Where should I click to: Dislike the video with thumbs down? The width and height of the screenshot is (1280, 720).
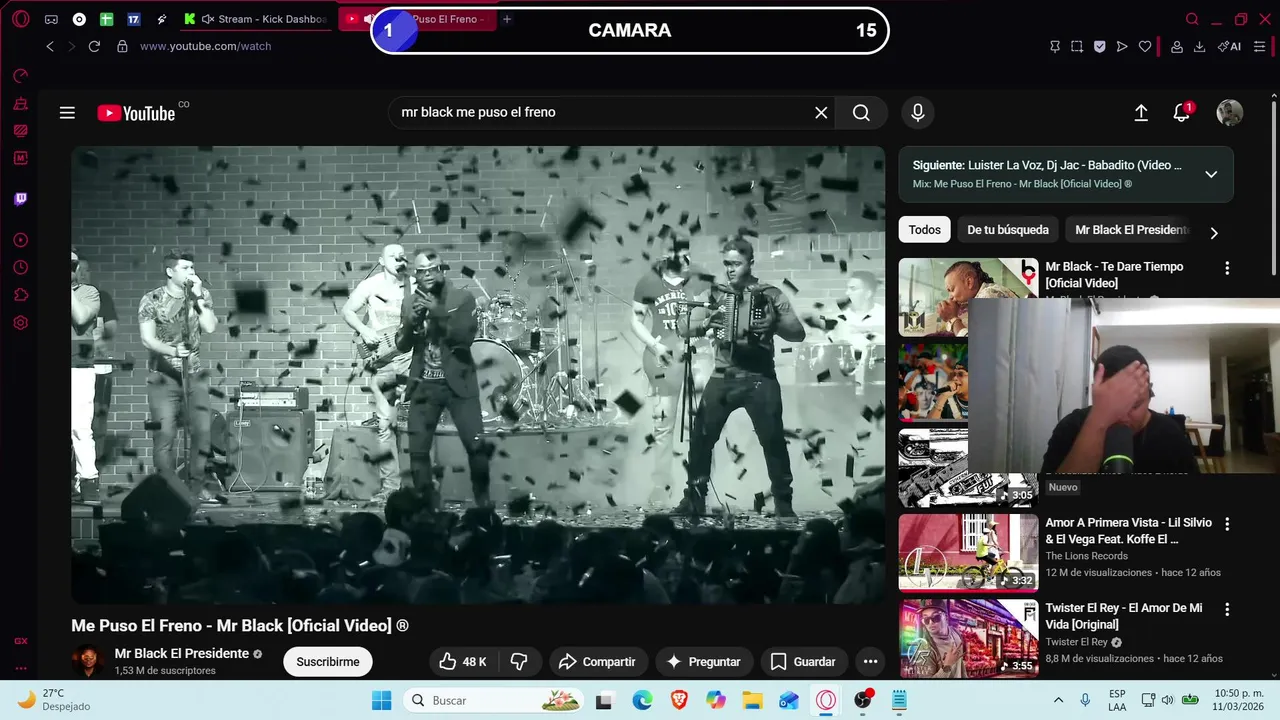coord(519,661)
